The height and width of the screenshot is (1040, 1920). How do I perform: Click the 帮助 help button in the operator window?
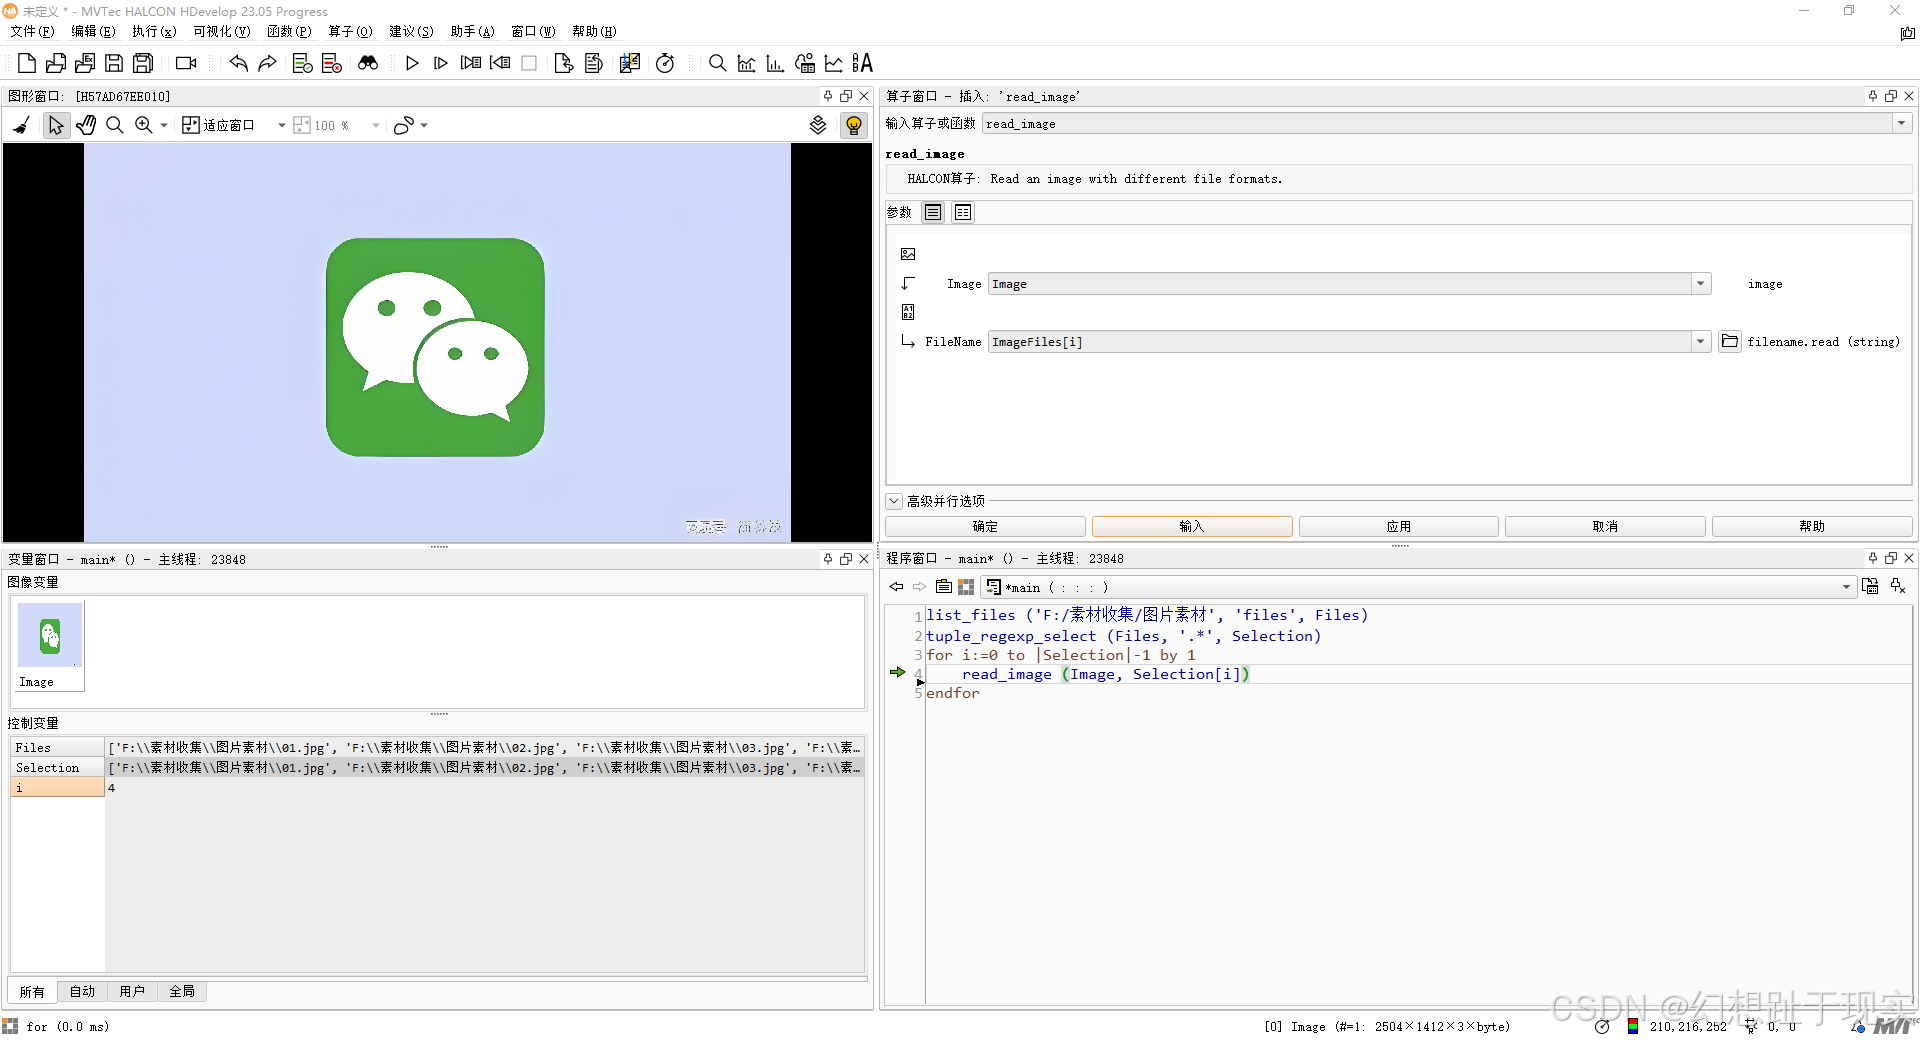click(1812, 527)
